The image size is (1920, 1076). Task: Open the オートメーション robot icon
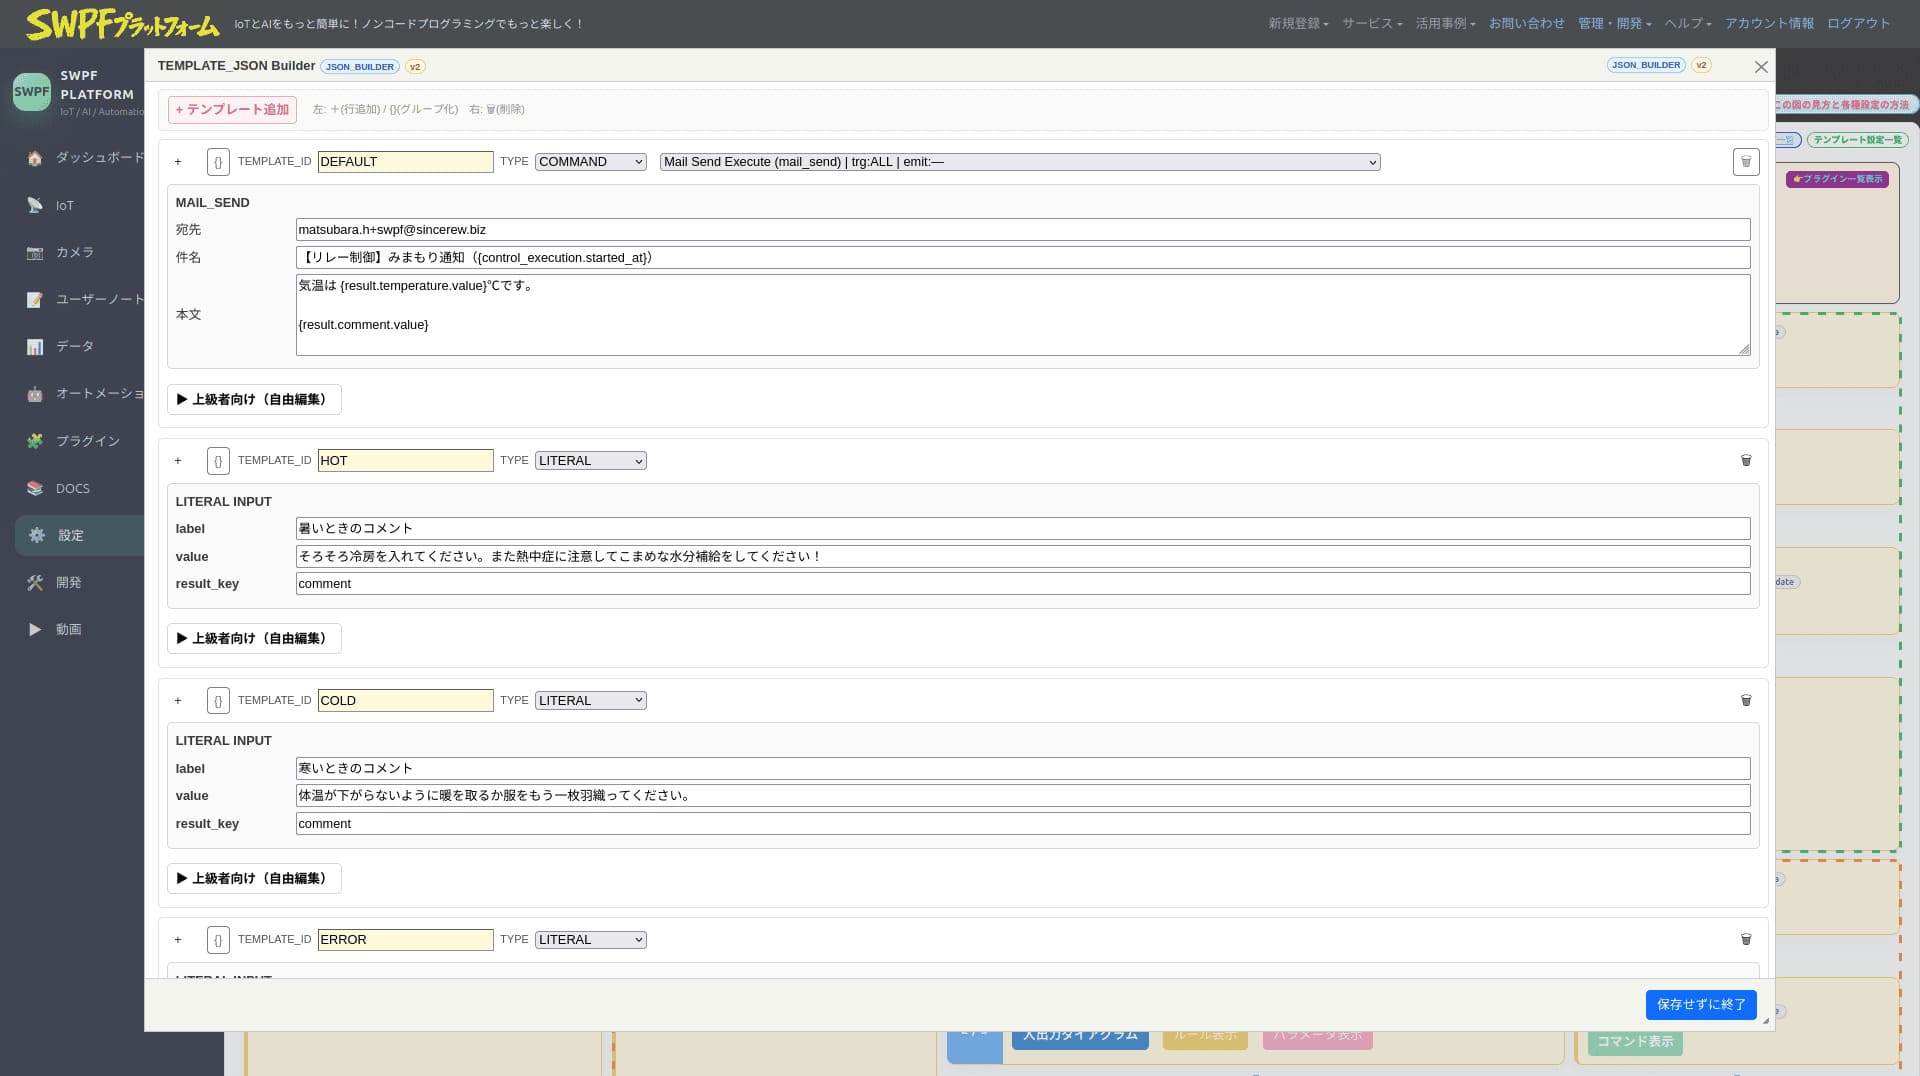coord(35,394)
